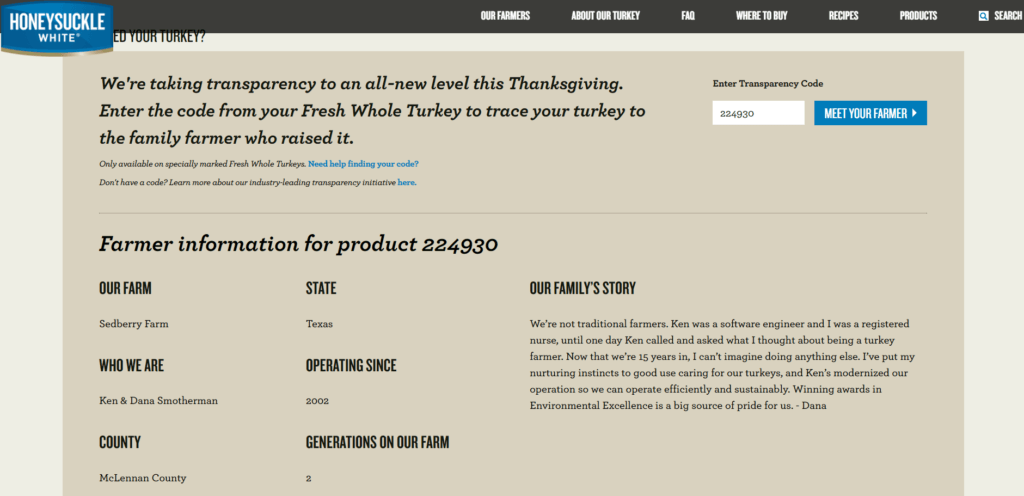The image size is (1024, 496).
Task: Click the Ken & Dana Smotherman text
Action: (158, 401)
